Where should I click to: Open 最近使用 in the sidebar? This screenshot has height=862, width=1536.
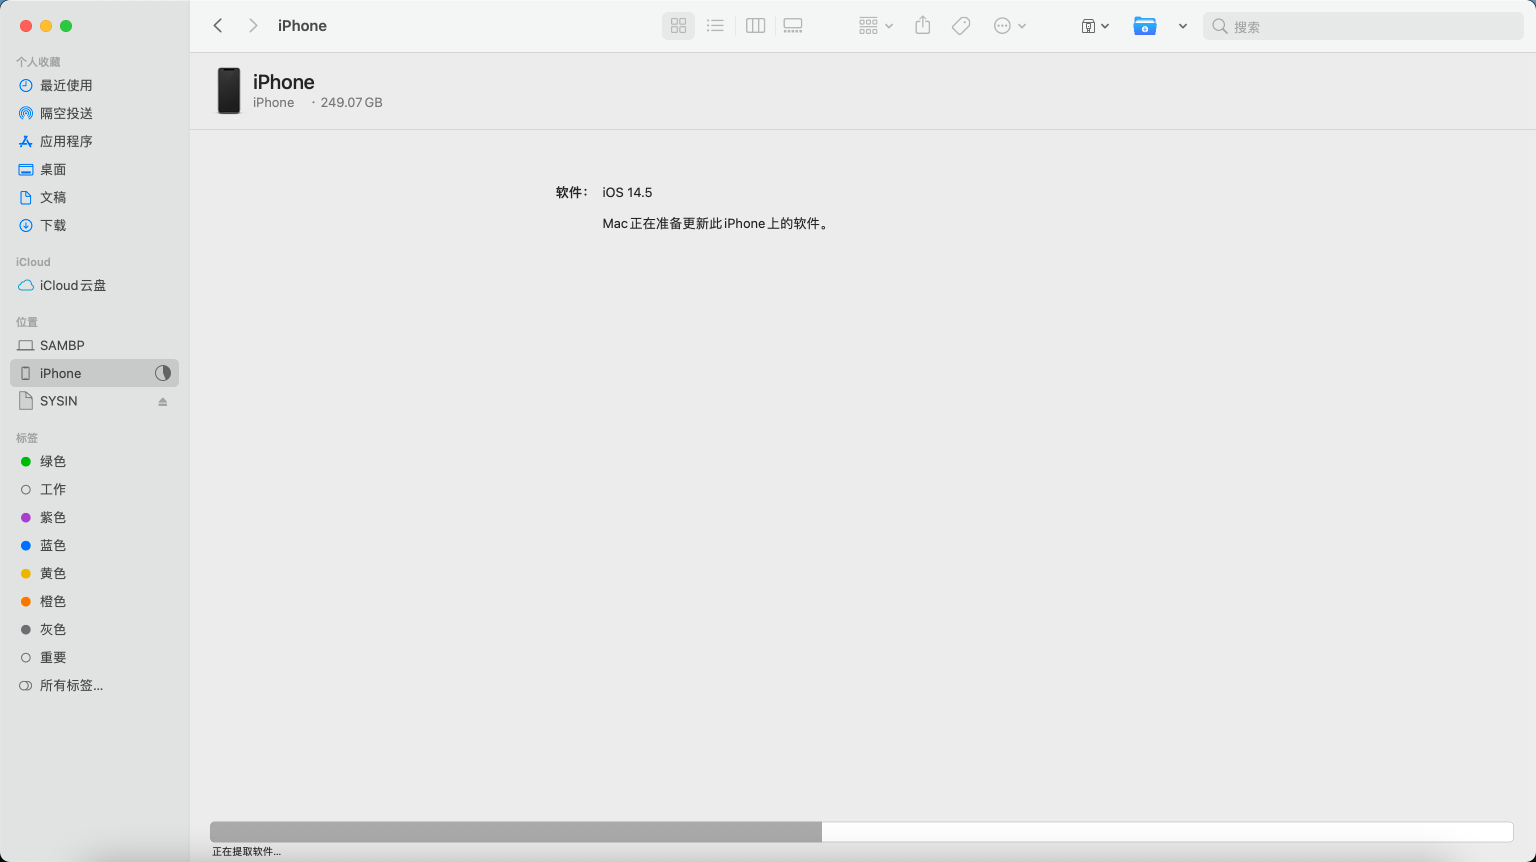tap(94, 85)
